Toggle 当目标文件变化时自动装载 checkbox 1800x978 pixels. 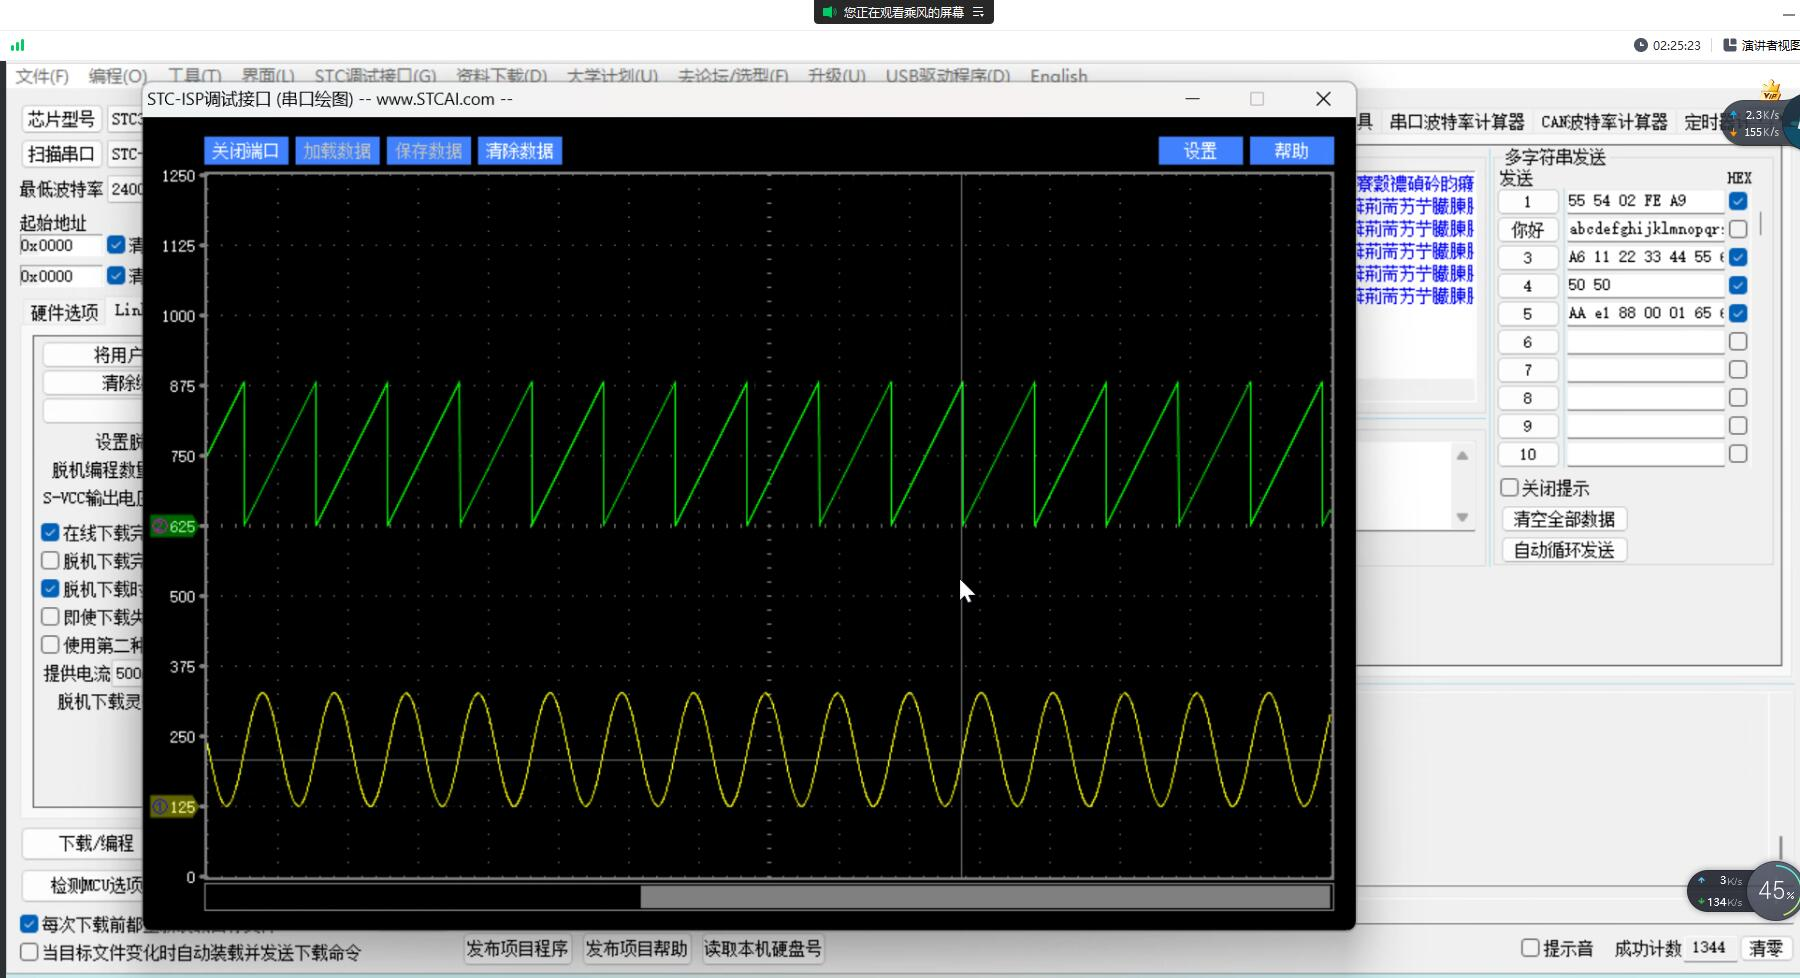coord(29,952)
